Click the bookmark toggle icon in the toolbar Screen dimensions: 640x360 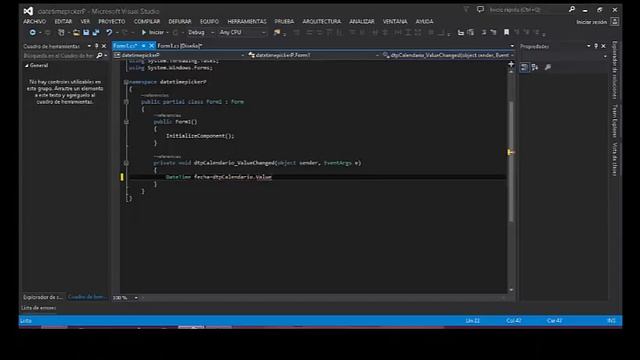pos(506,32)
